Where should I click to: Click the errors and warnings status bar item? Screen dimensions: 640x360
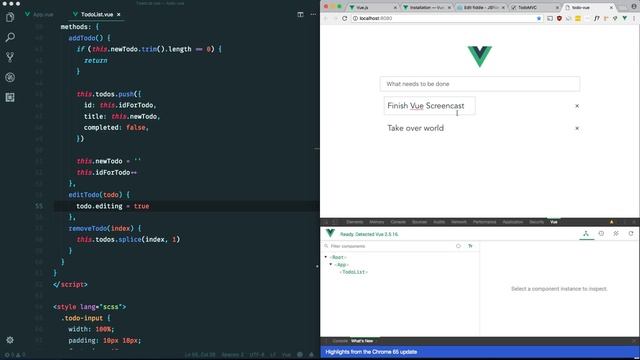(x=15, y=355)
